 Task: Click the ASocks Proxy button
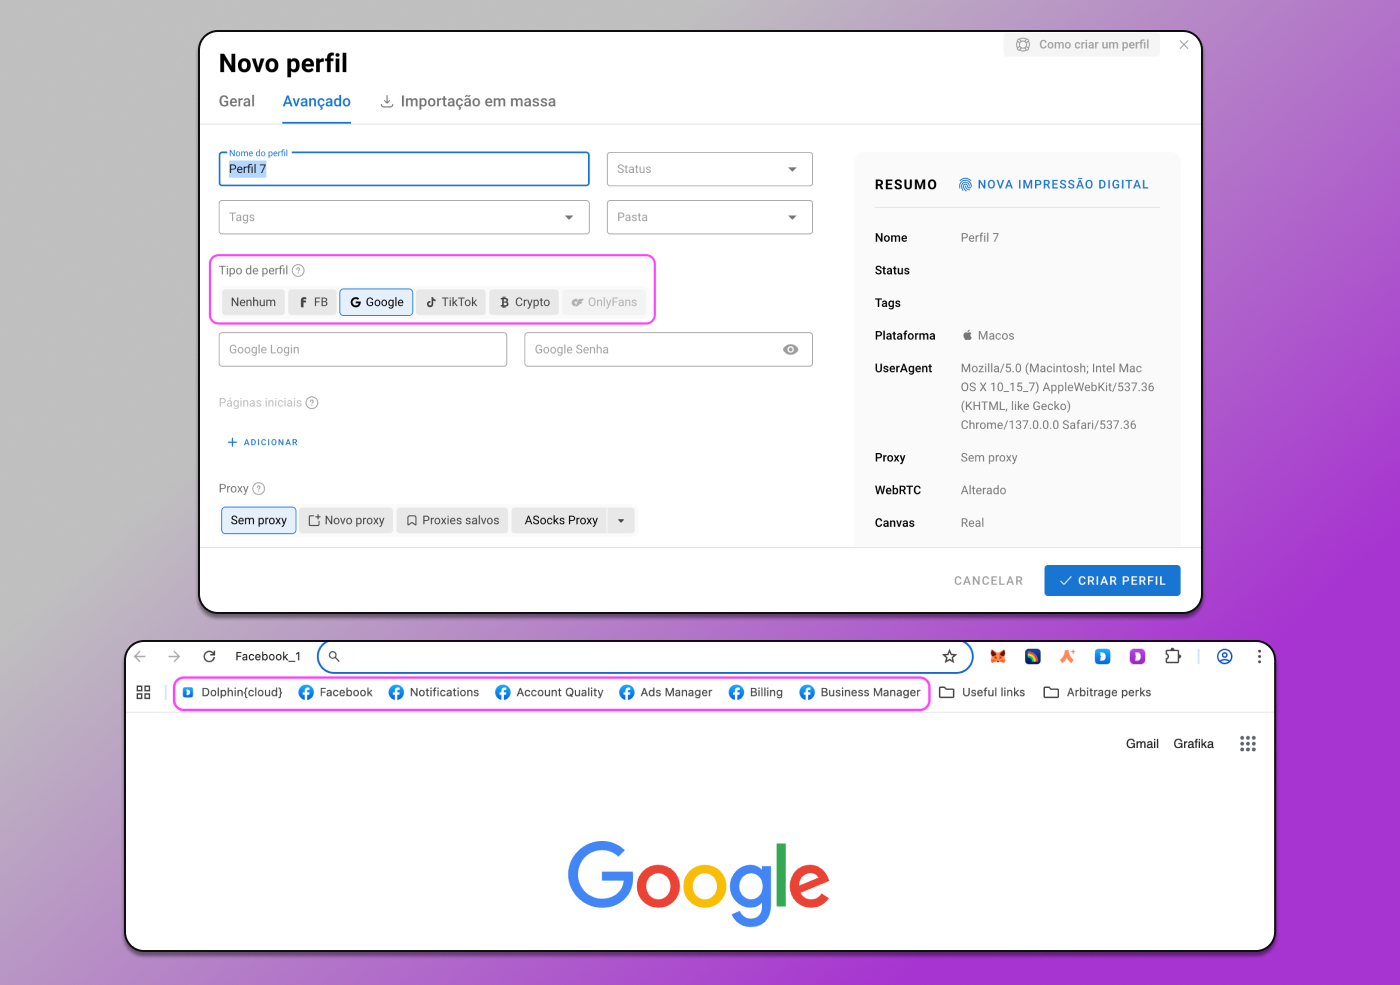[x=560, y=520]
